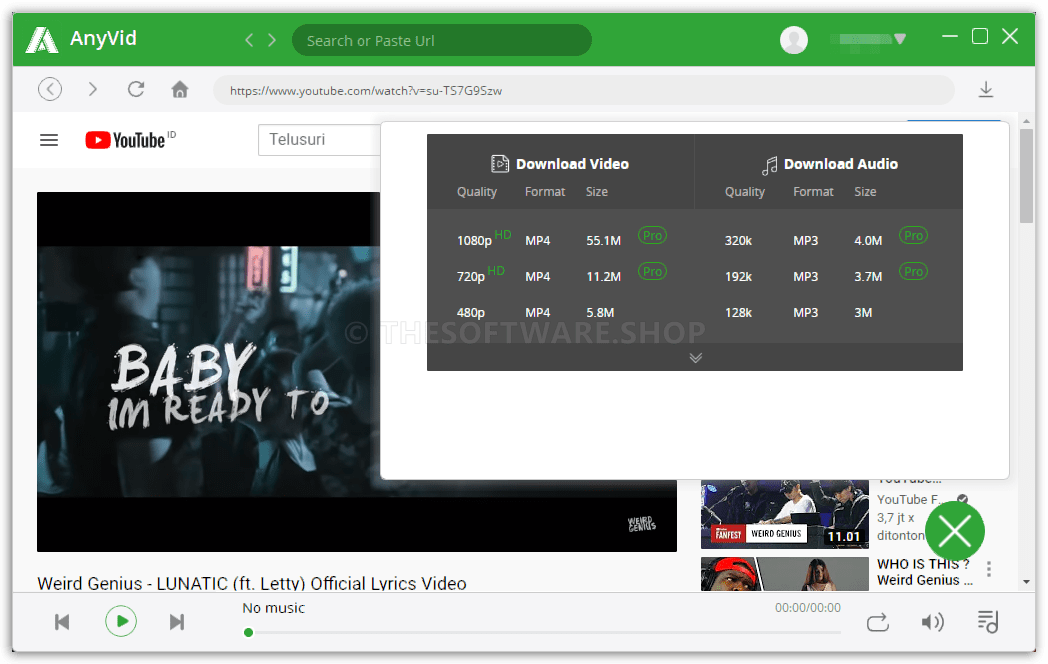Click the Download Audio music note icon

click(x=769, y=164)
